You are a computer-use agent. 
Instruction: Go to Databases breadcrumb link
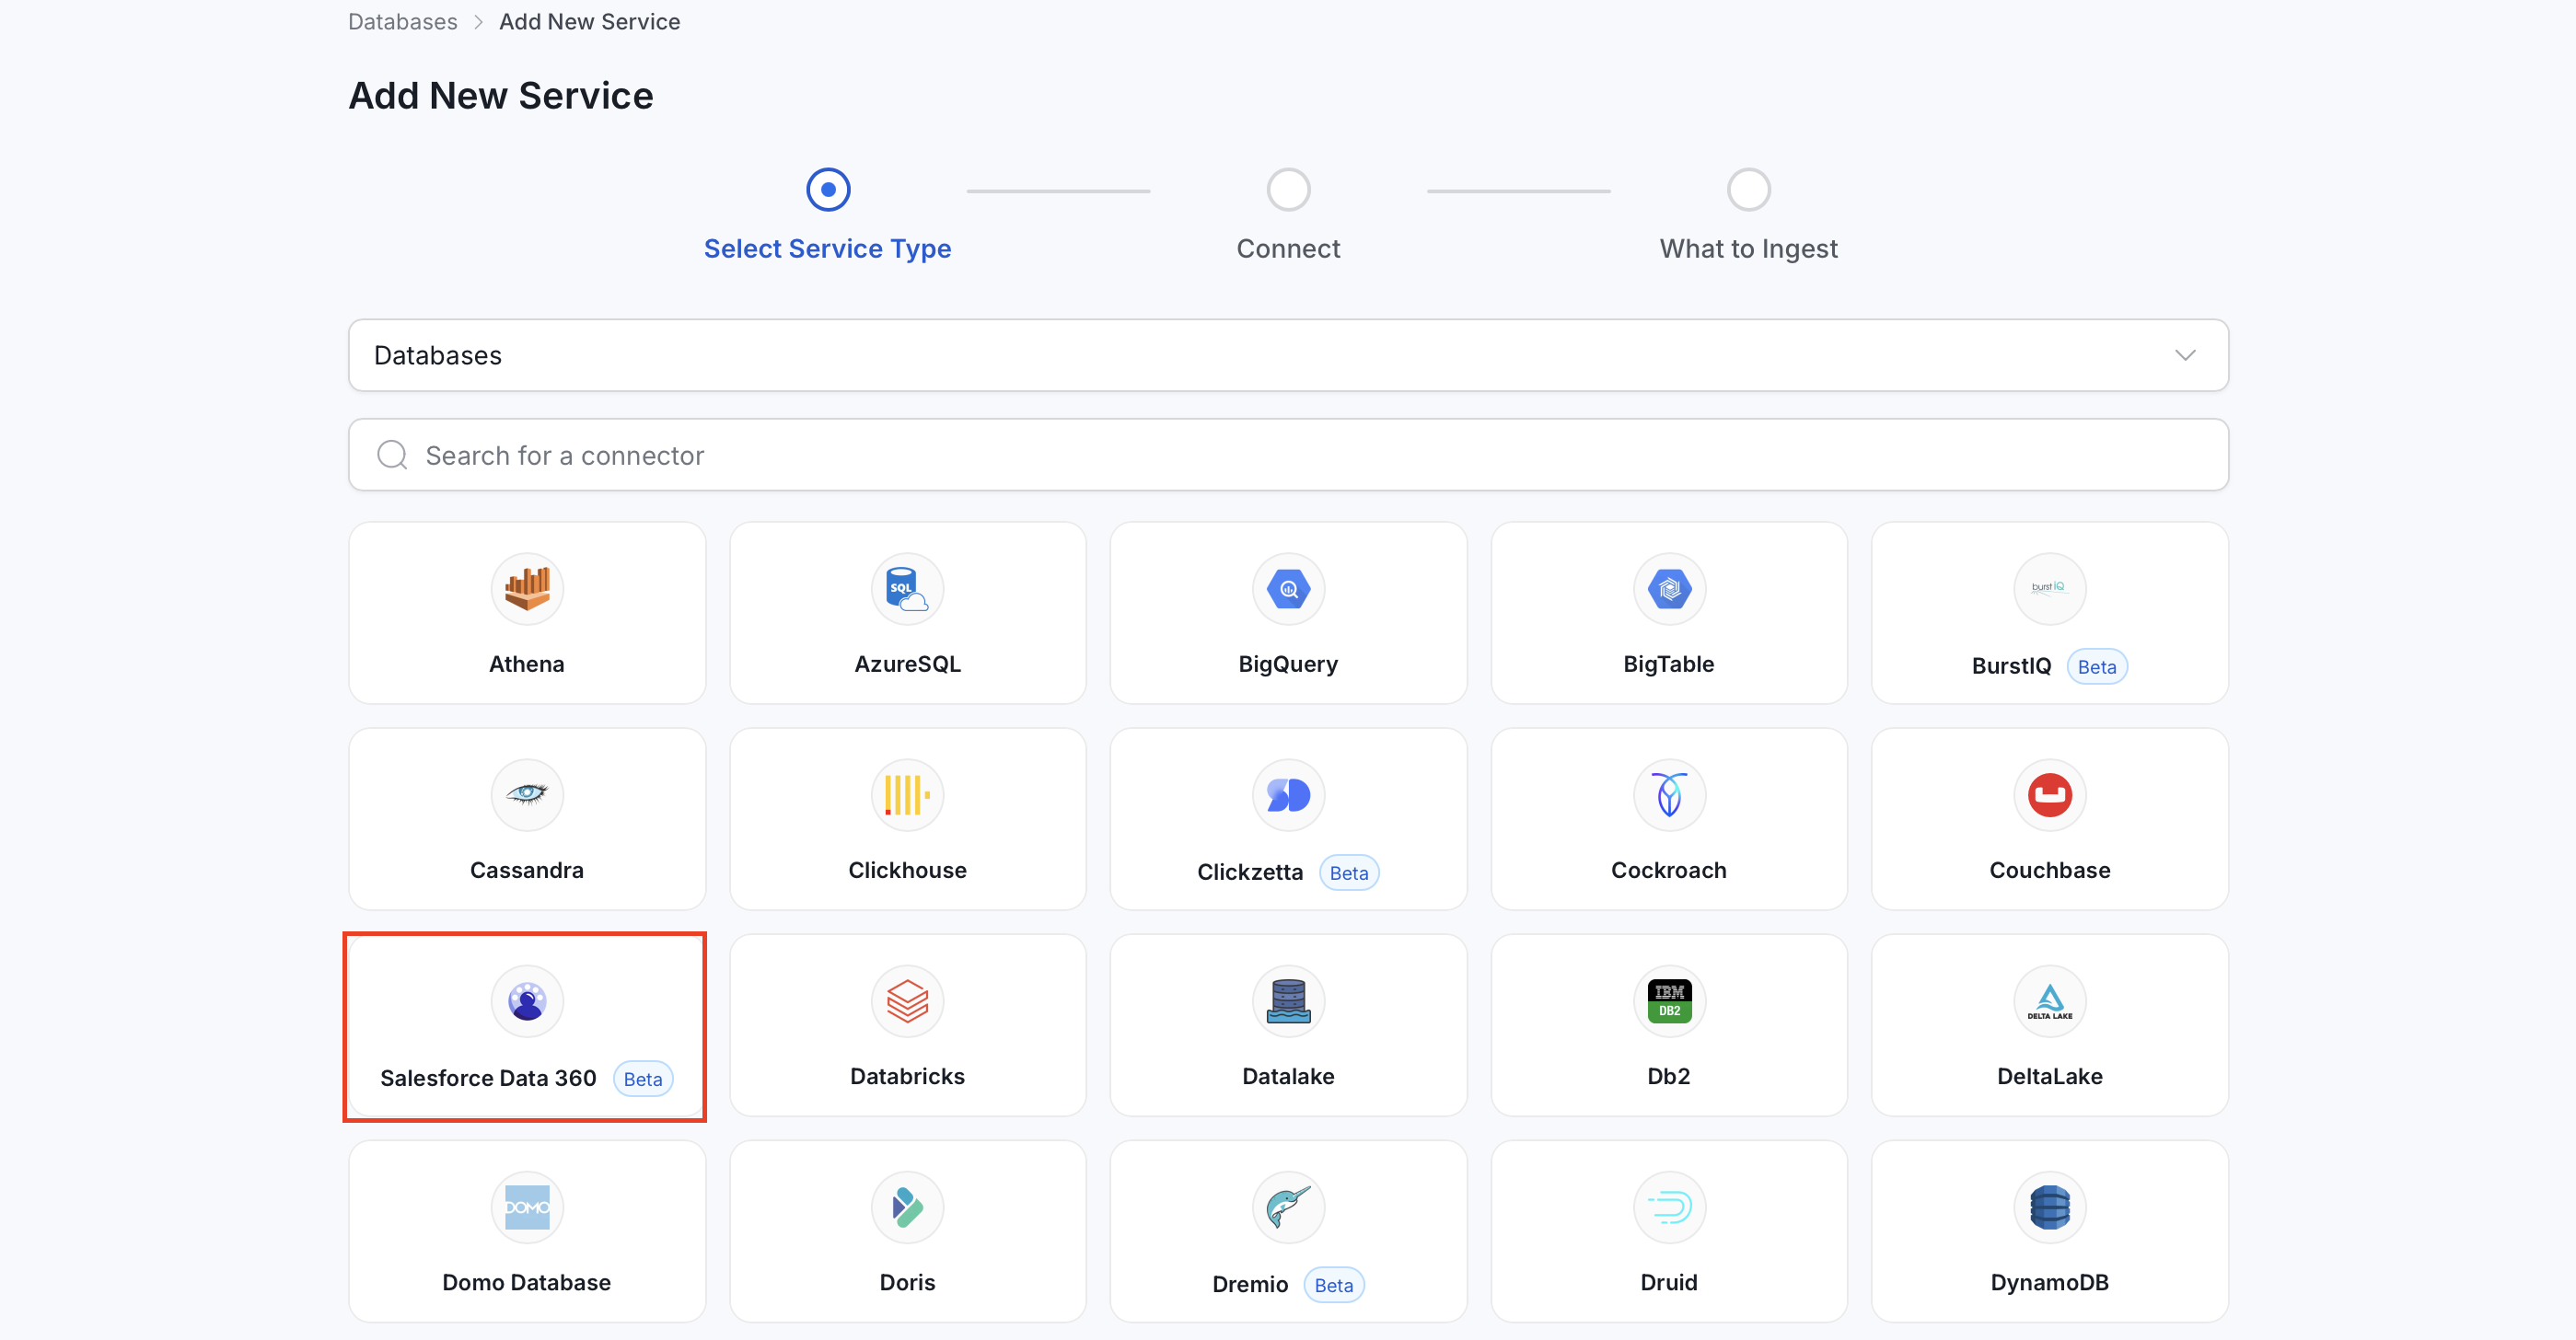point(403,22)
